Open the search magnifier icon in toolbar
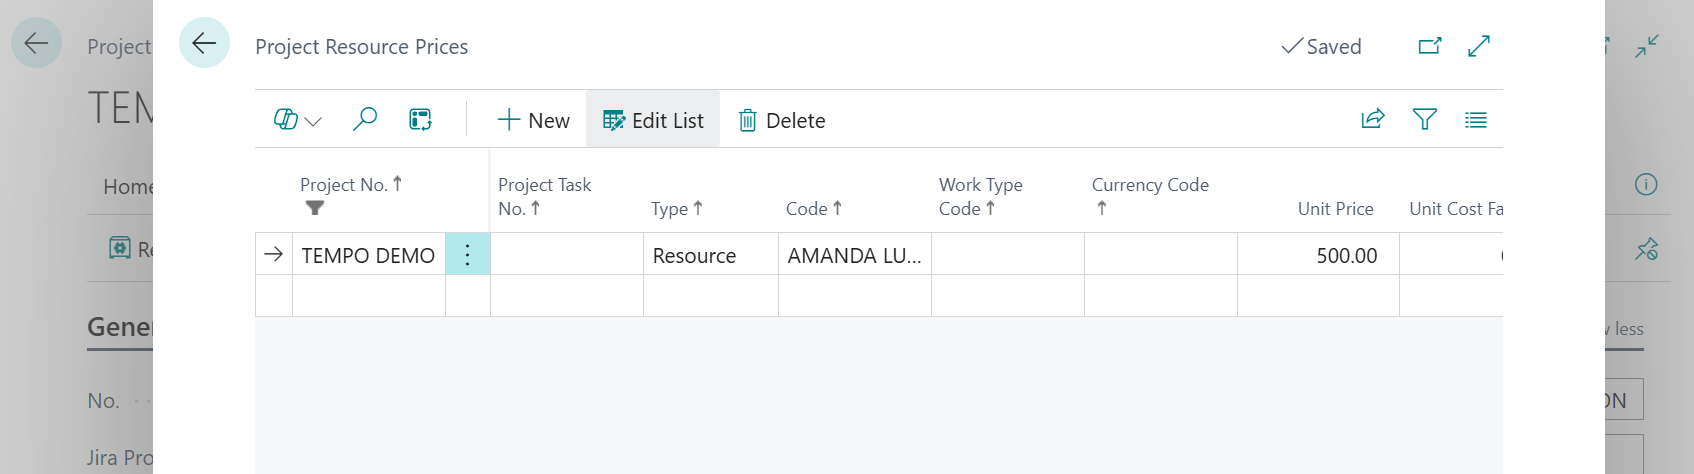This screenshot has width=1694, height=474. 365,120
